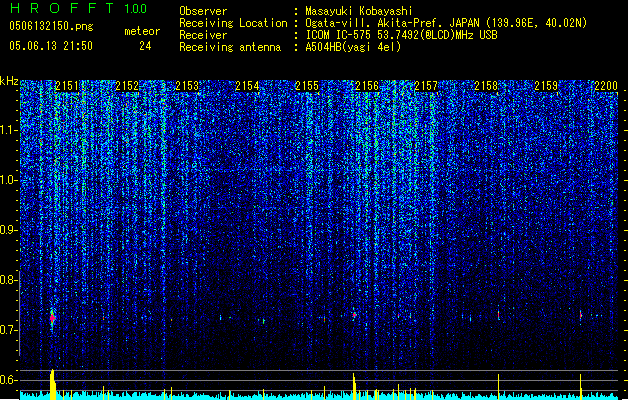
Task: Click the 0.6 kHz axis tick label
Action: click(9, 380)
